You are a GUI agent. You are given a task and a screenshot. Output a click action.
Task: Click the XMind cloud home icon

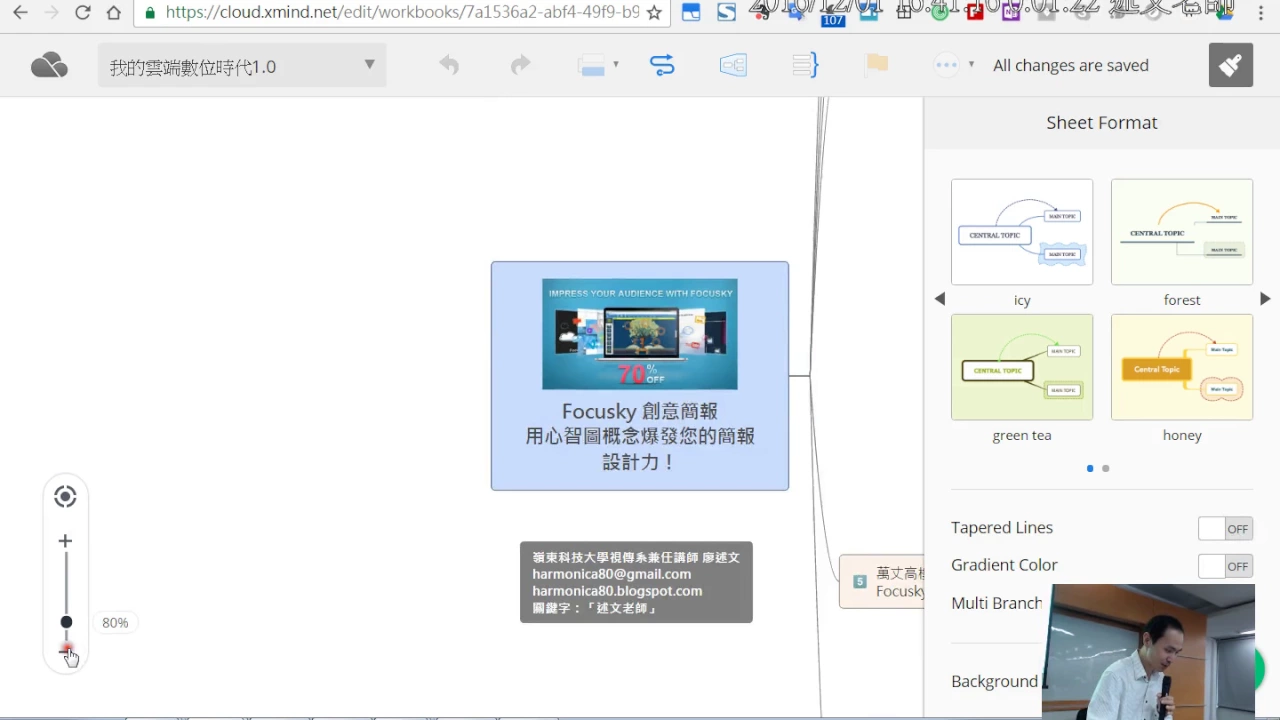[49, 66]
